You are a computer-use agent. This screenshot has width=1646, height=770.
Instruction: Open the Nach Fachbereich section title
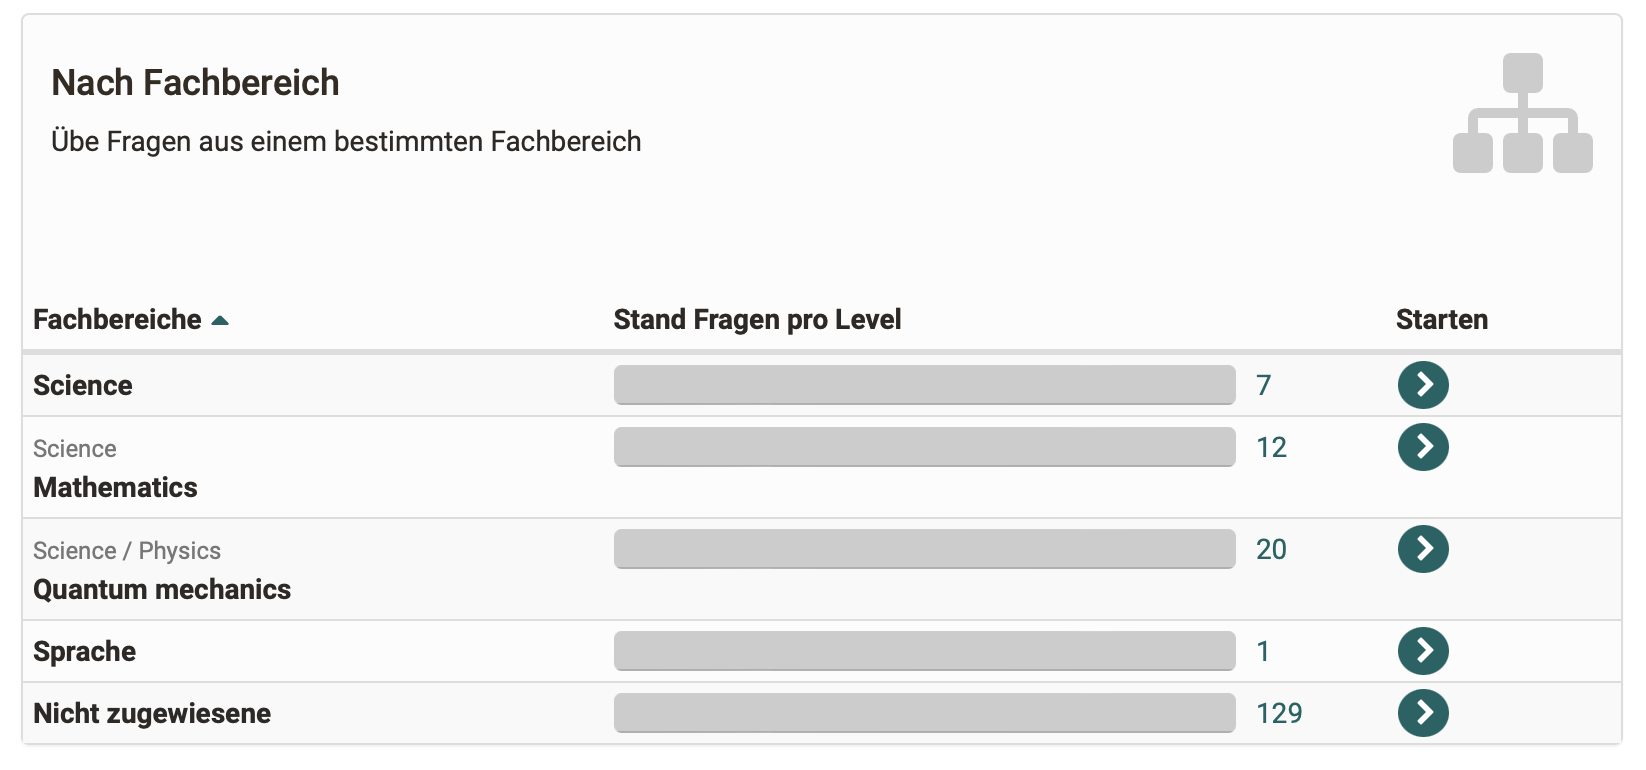pos(196,83)
